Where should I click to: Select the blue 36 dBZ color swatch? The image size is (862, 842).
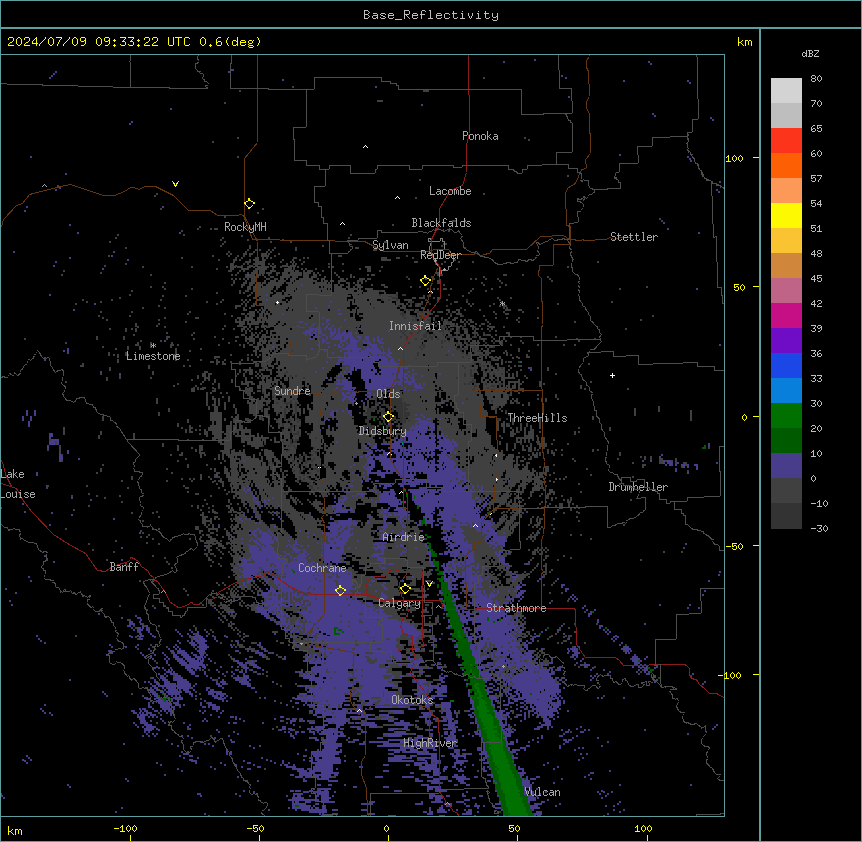(786, 365)
